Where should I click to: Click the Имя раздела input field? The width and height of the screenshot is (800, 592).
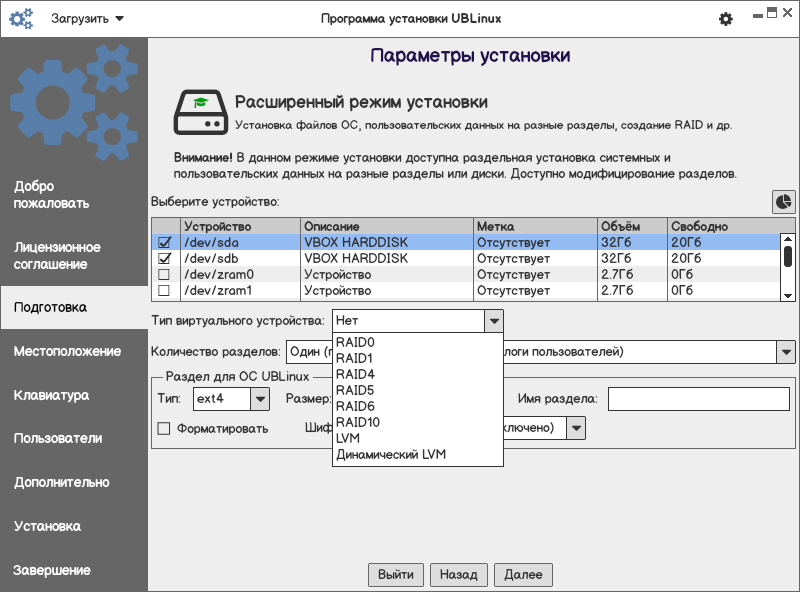coord(700,399)
